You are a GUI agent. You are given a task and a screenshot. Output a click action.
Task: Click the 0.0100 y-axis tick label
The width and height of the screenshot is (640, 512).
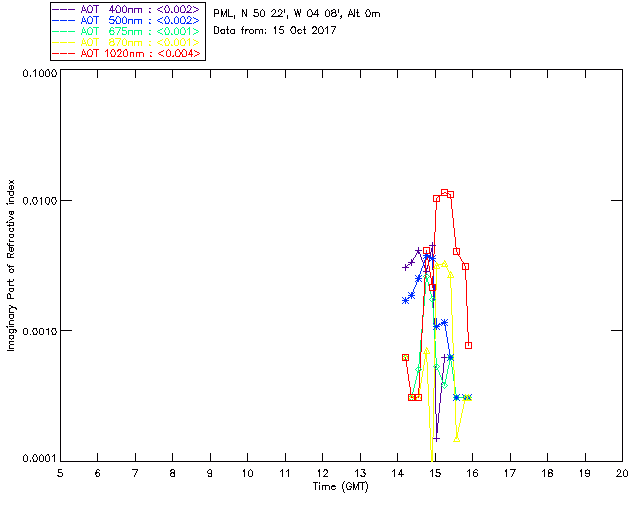point(39,201)
